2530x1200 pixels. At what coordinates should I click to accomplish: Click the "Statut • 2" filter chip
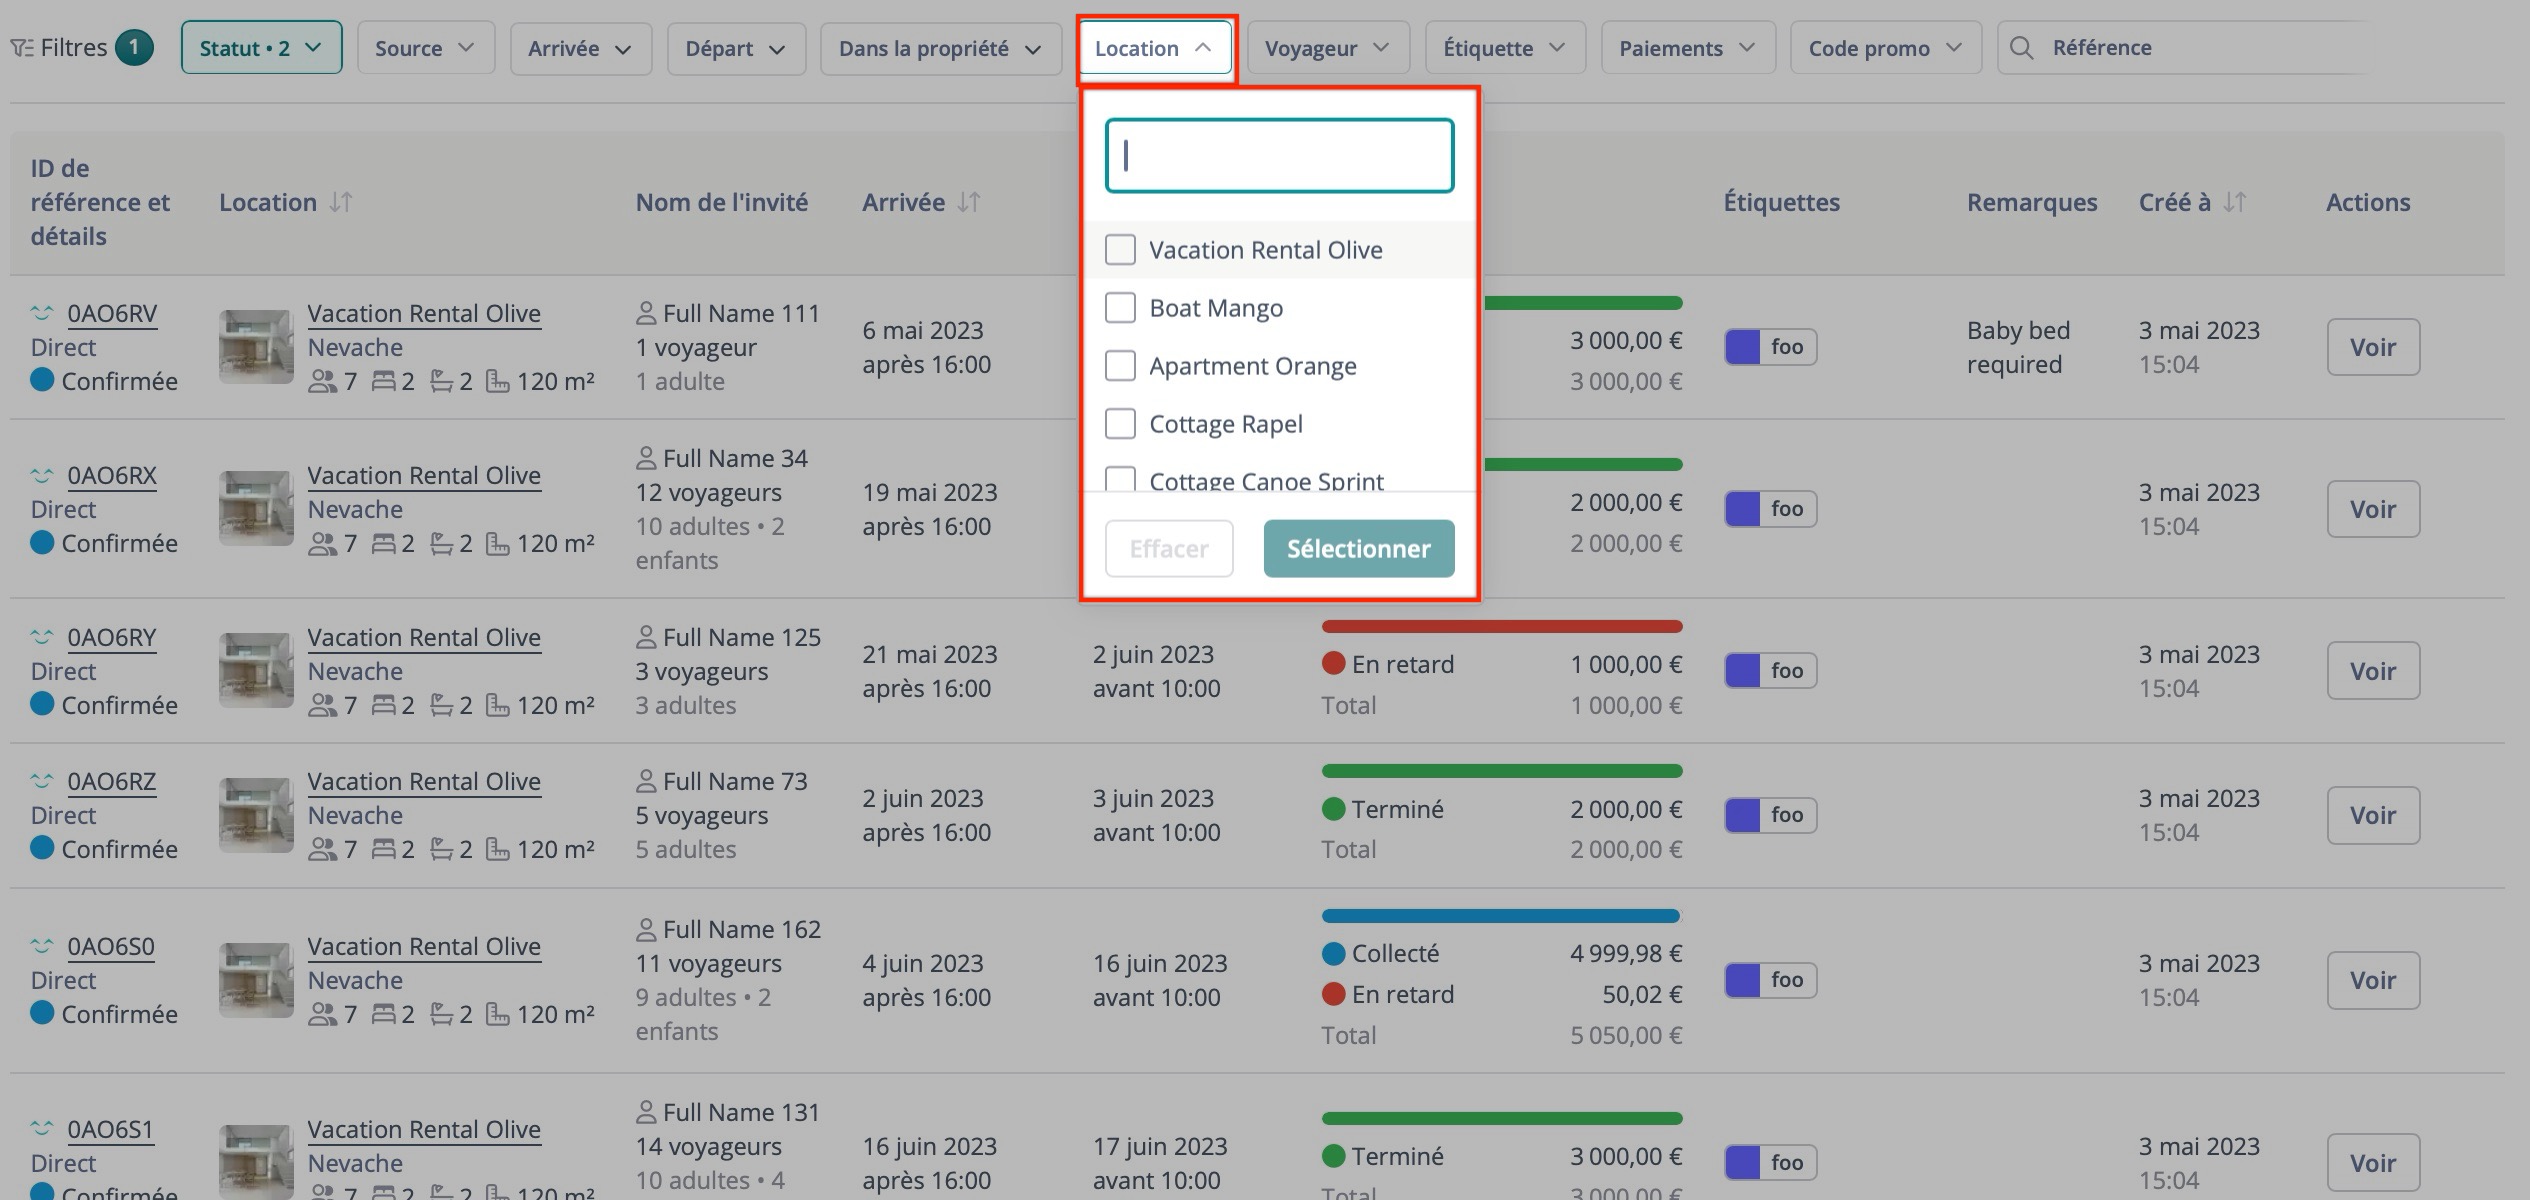pos(261,46)
